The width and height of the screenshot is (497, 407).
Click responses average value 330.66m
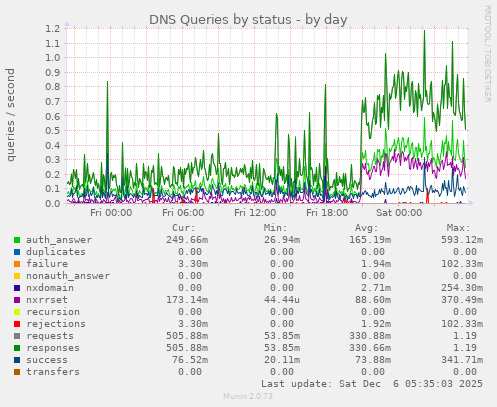click(x=370, y=348)
